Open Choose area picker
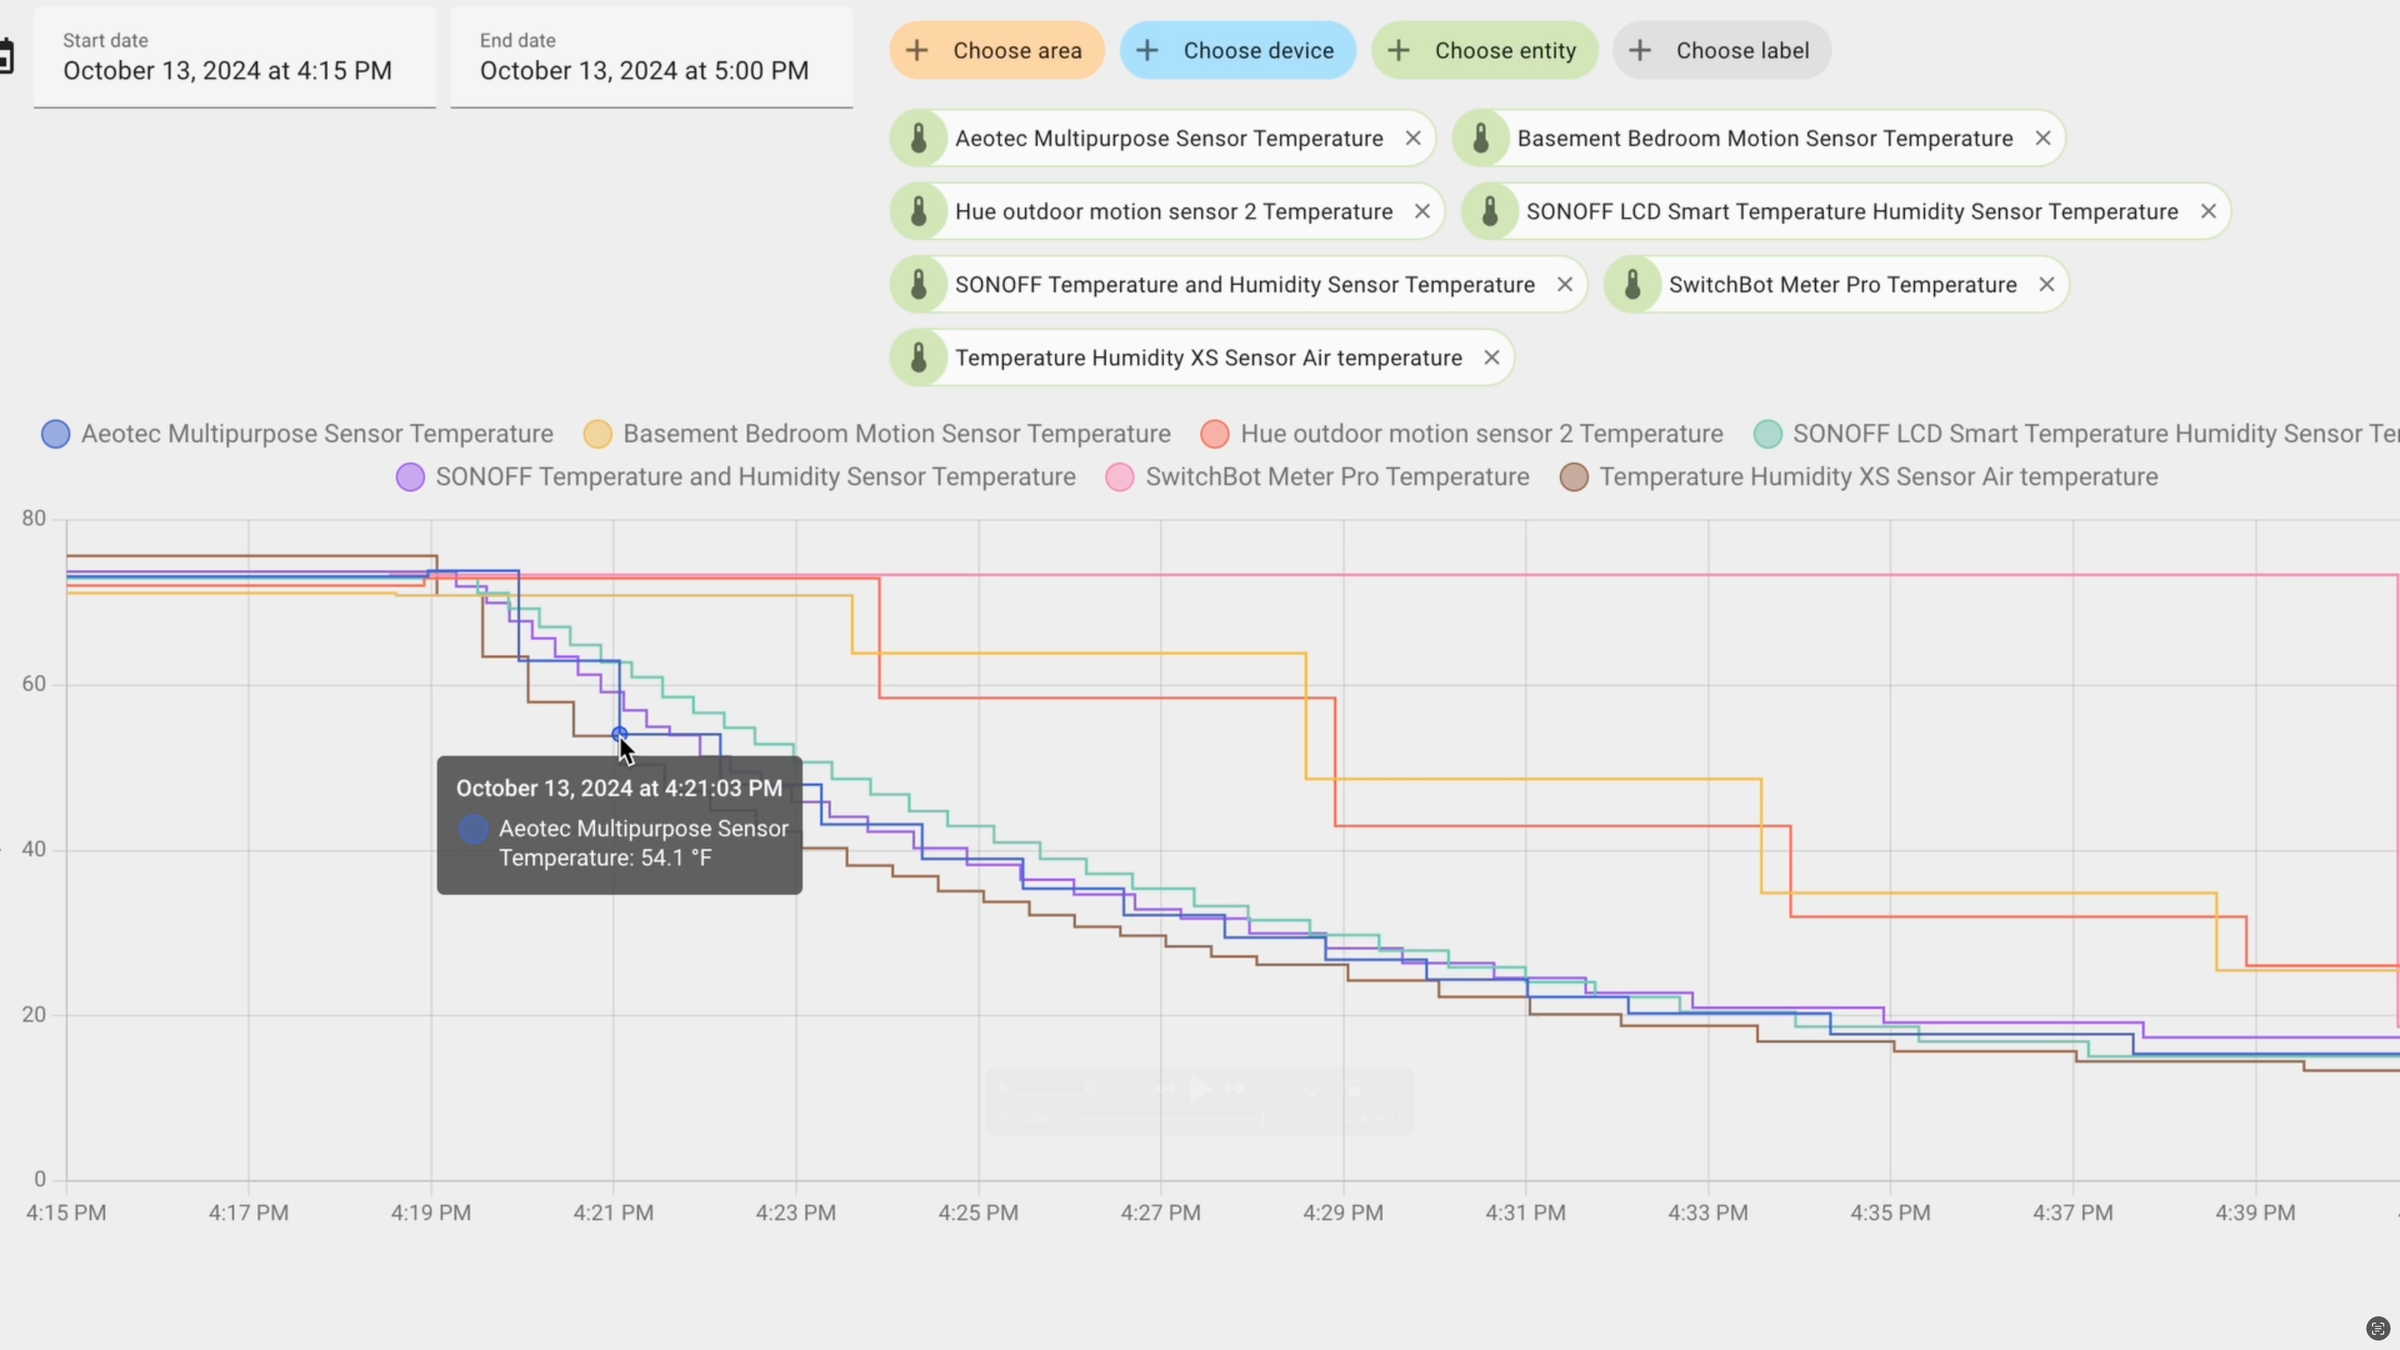 coord(997,50)
